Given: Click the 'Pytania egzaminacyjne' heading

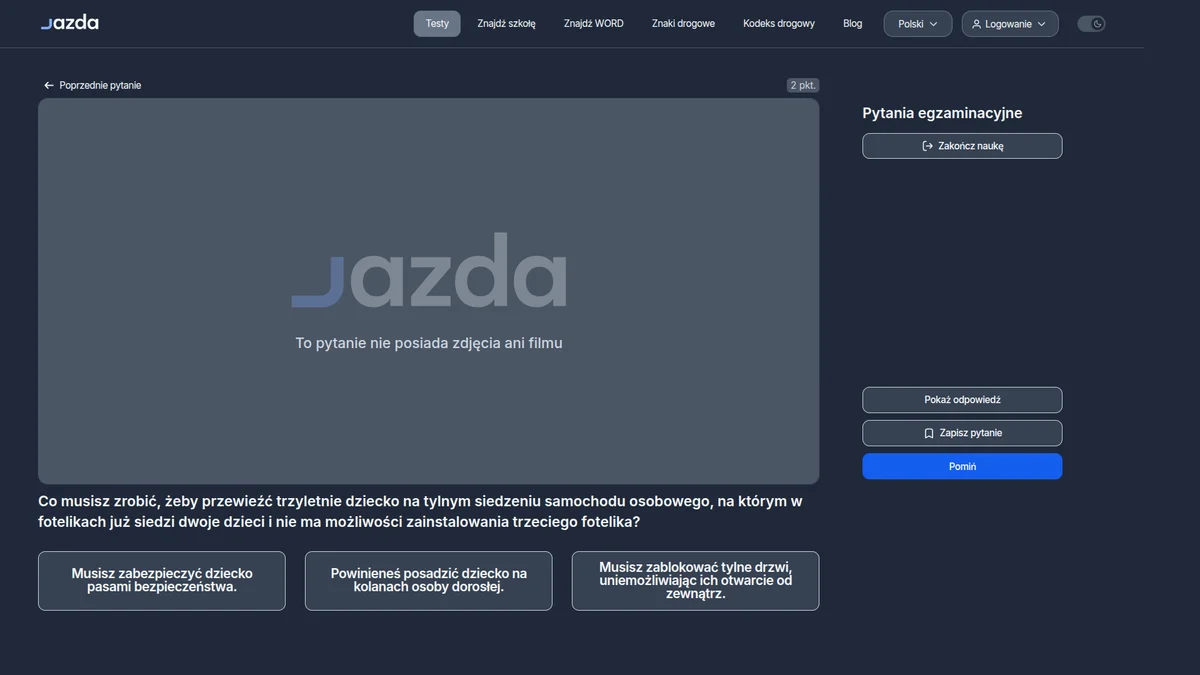Looking at the screenshot, I should 942,114.
